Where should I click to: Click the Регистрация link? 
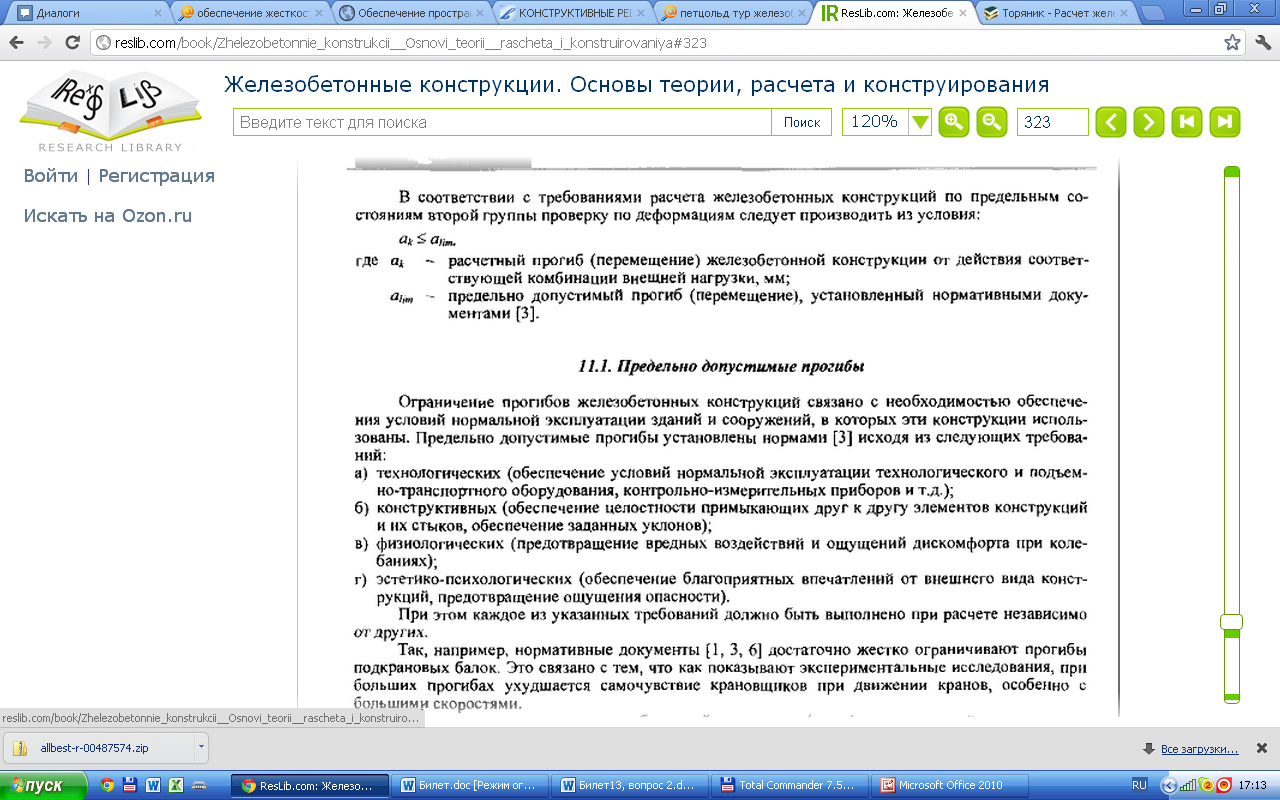coord(157,176)
